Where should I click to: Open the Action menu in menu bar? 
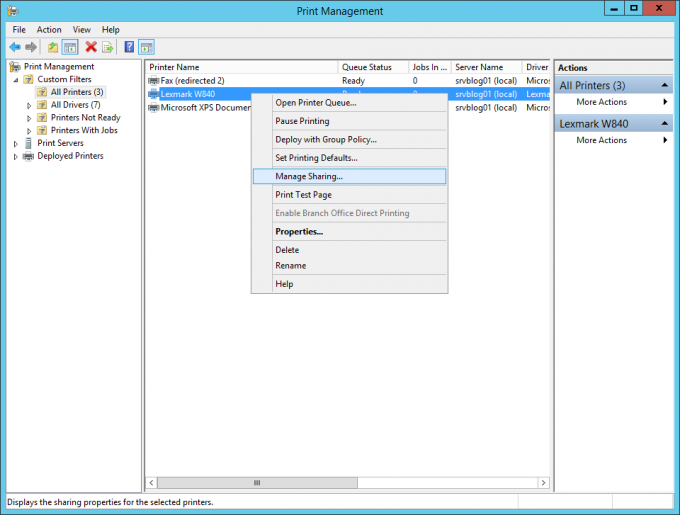pos(49,30)
